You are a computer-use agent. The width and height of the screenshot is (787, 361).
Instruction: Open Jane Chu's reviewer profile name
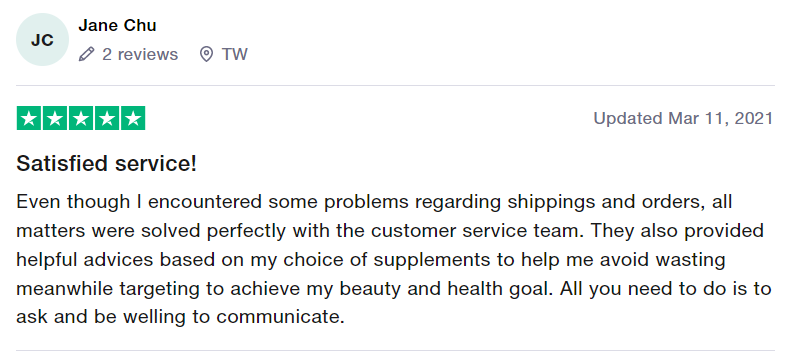tap(117, 25)
